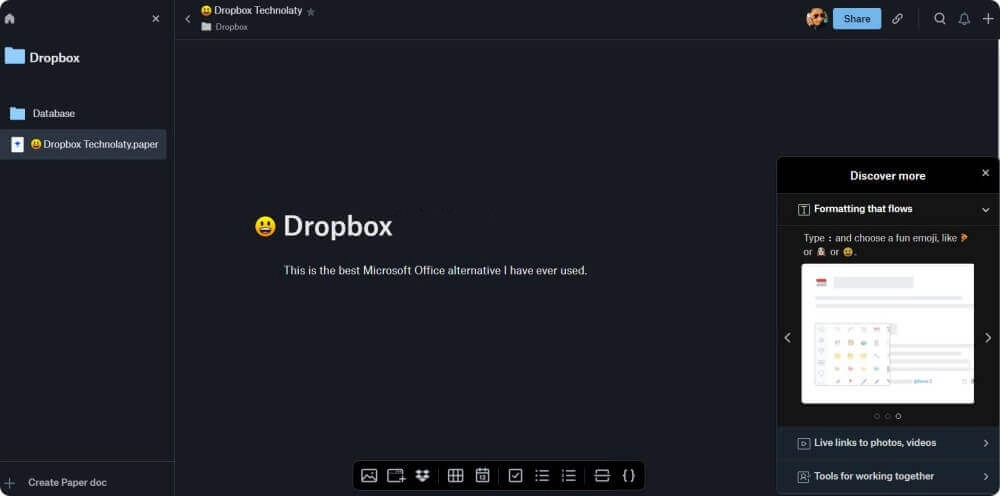This screenshot has height=496, width=1000.
Task: Add a timeline using the calendar icon
Action: tap(482, 476)
